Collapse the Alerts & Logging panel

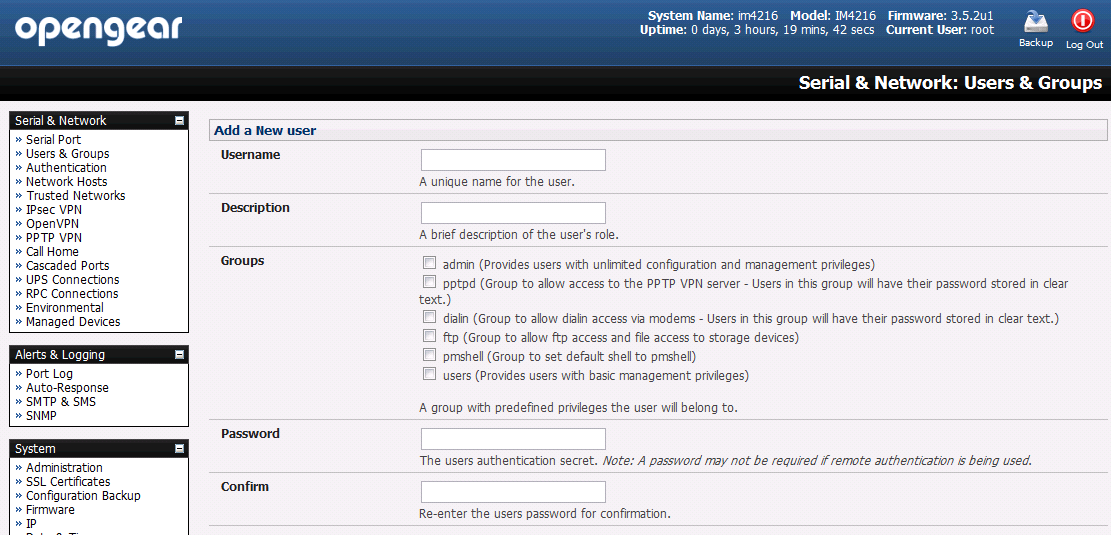click(x=180, y=355)
